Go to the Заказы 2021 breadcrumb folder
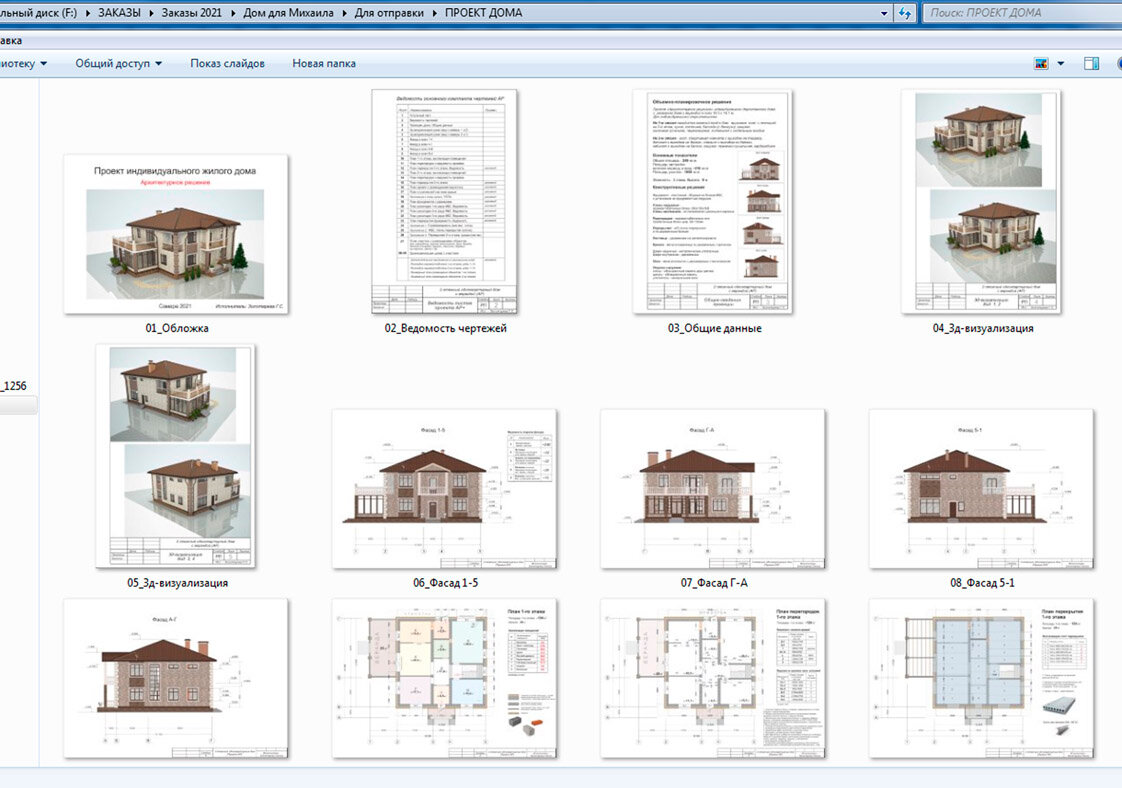Screen dimensions: 1122x788 [x=192, y=13]
